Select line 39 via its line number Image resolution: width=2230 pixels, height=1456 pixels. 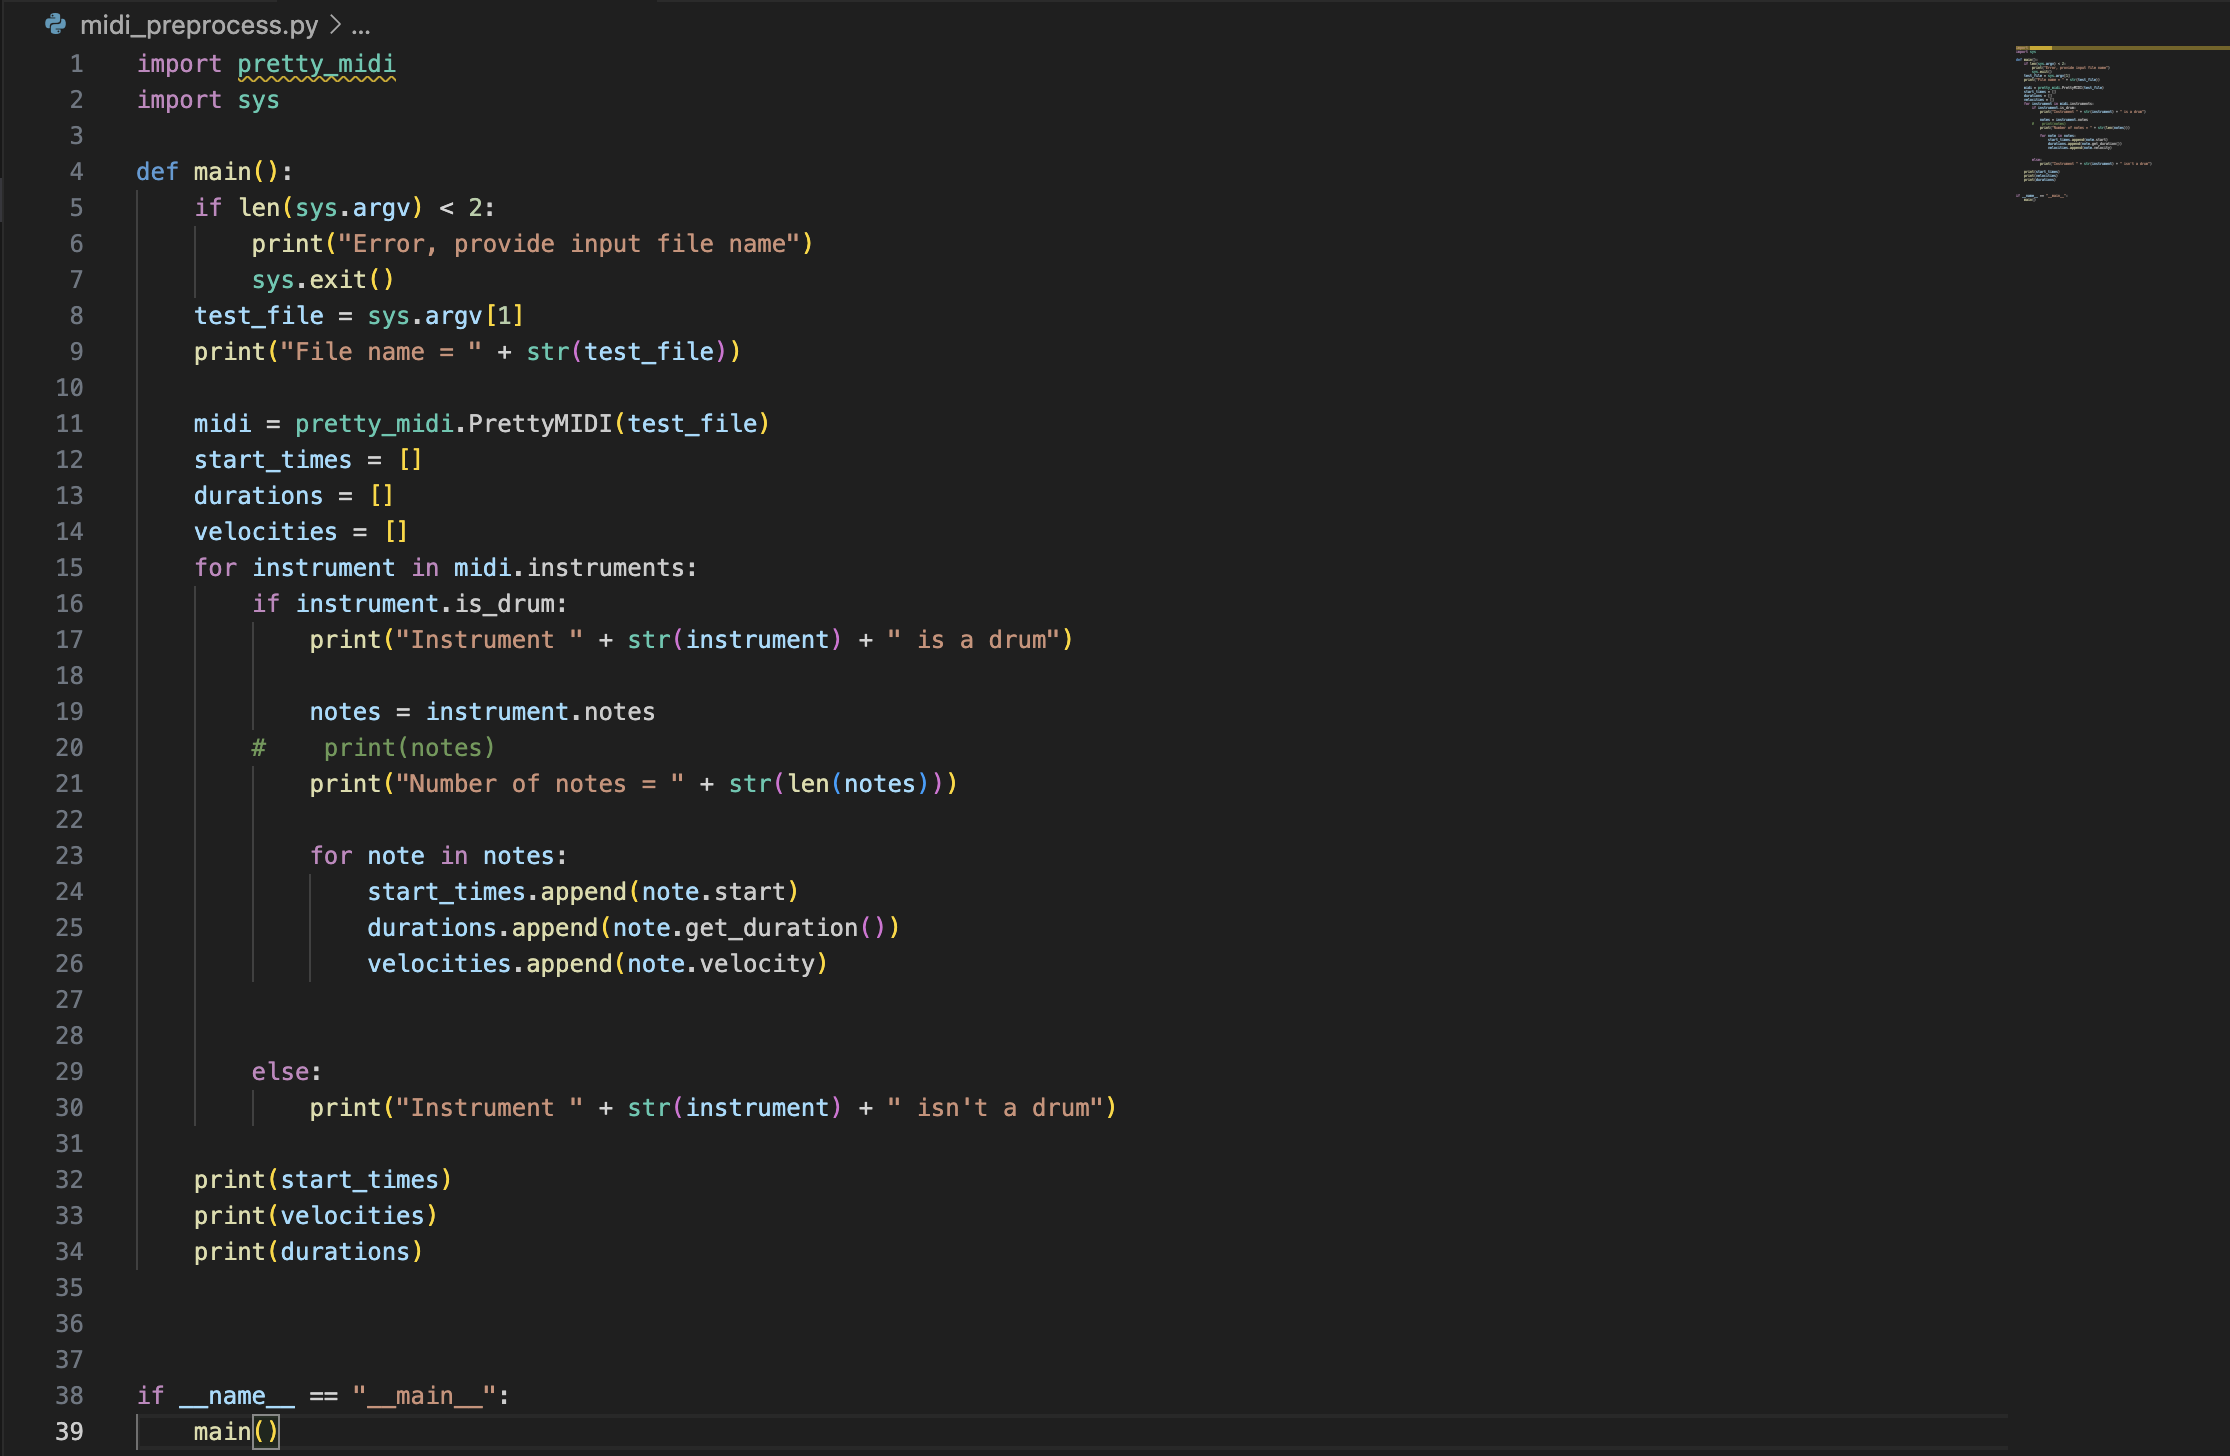point(69,1431)
